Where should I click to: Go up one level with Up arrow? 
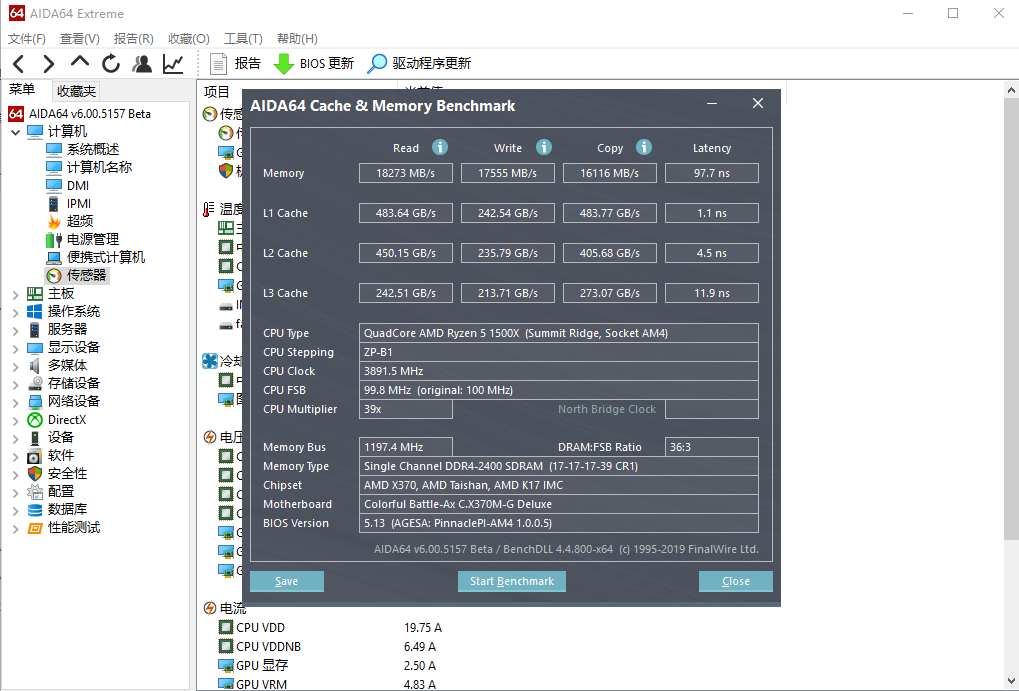pyautogui.click(x=80, y=62)
